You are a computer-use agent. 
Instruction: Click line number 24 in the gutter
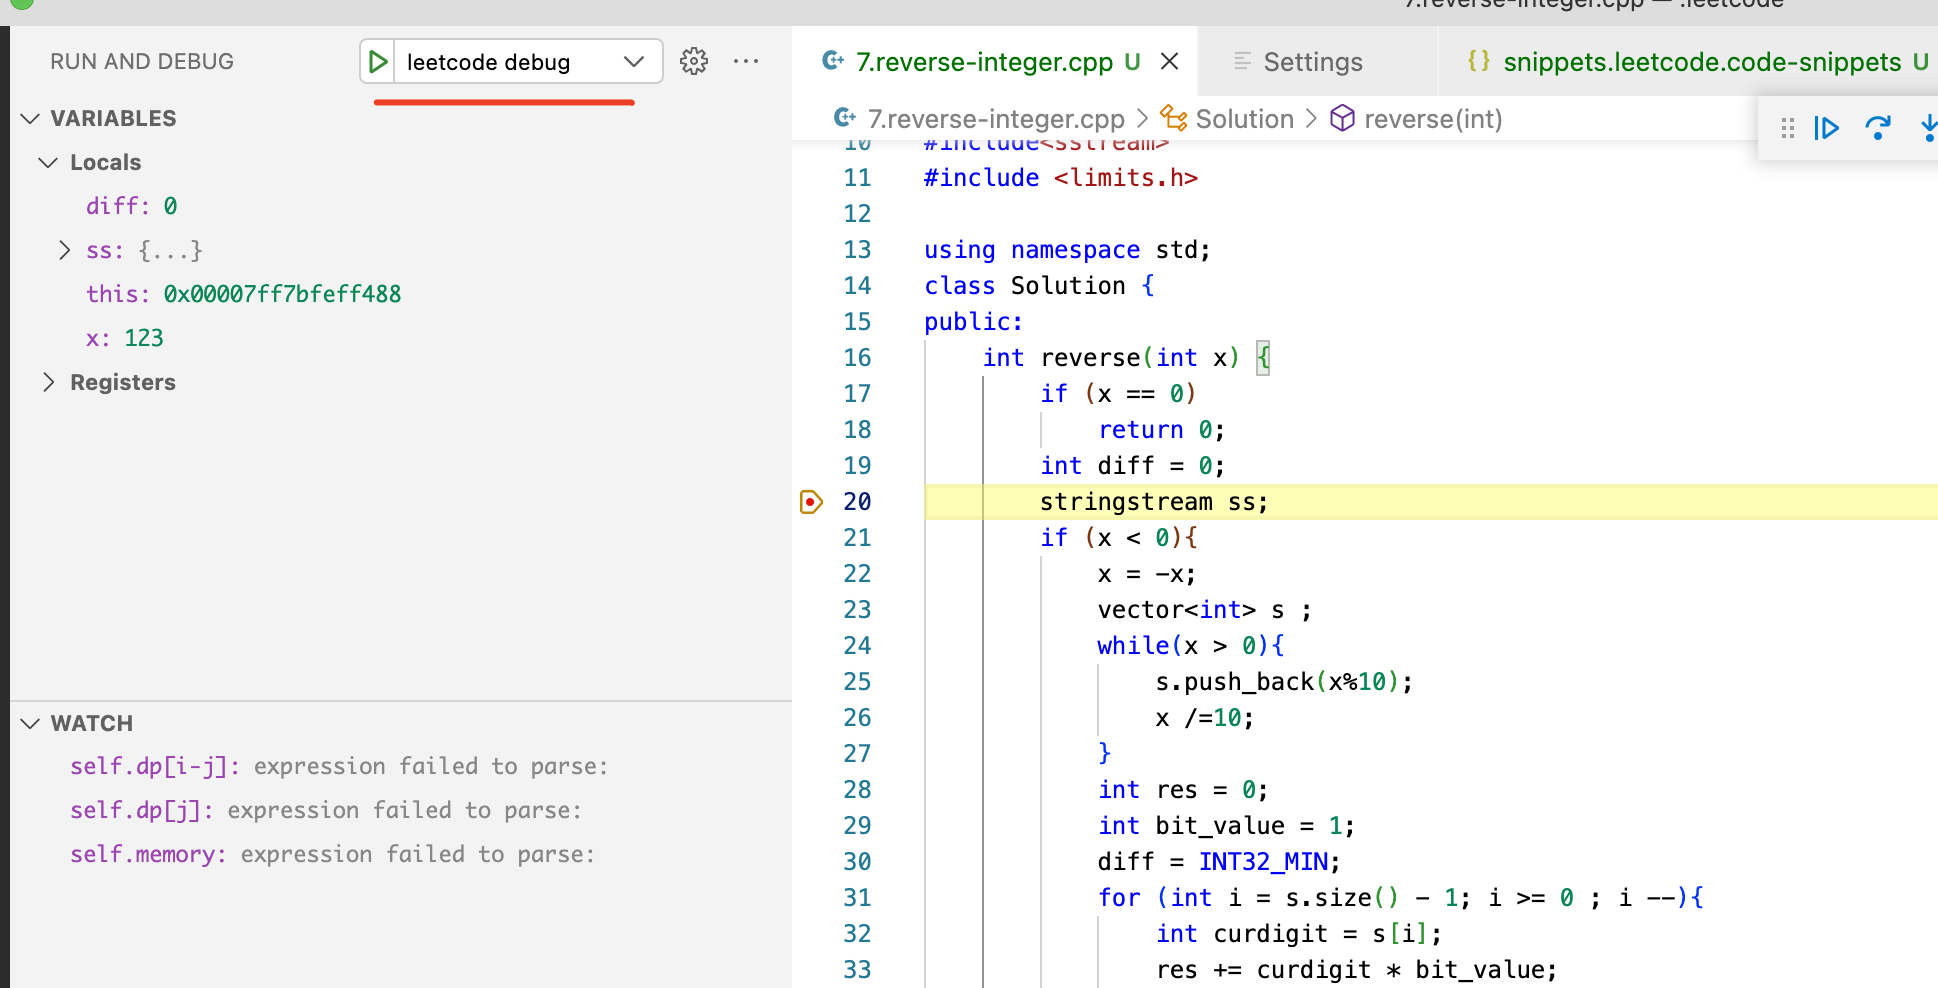pyautogui.click(x=857, y=646)
